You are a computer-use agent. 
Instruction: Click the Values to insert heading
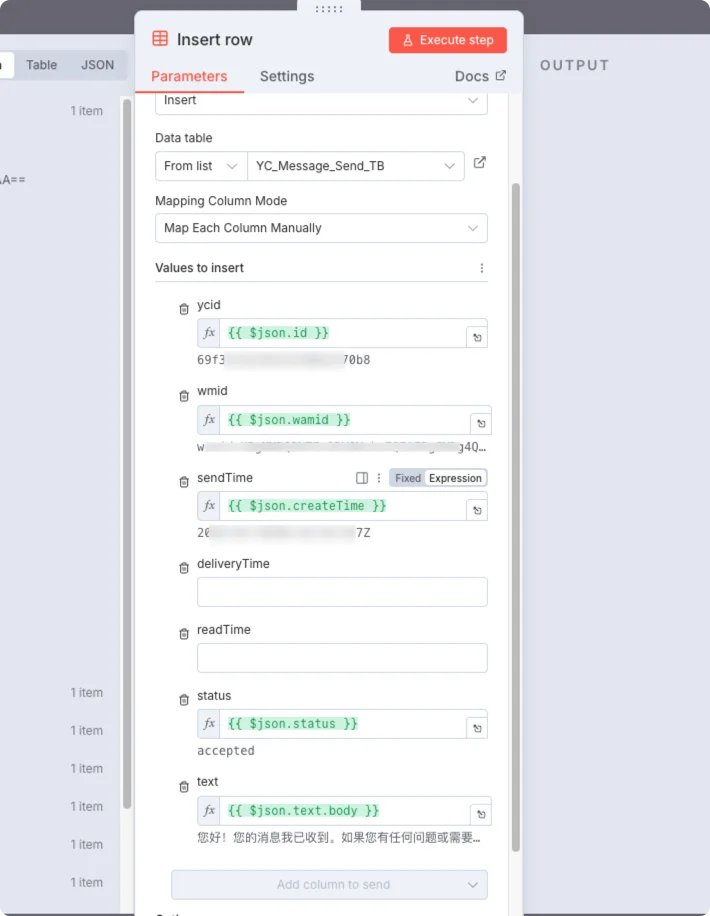[199, 268]
